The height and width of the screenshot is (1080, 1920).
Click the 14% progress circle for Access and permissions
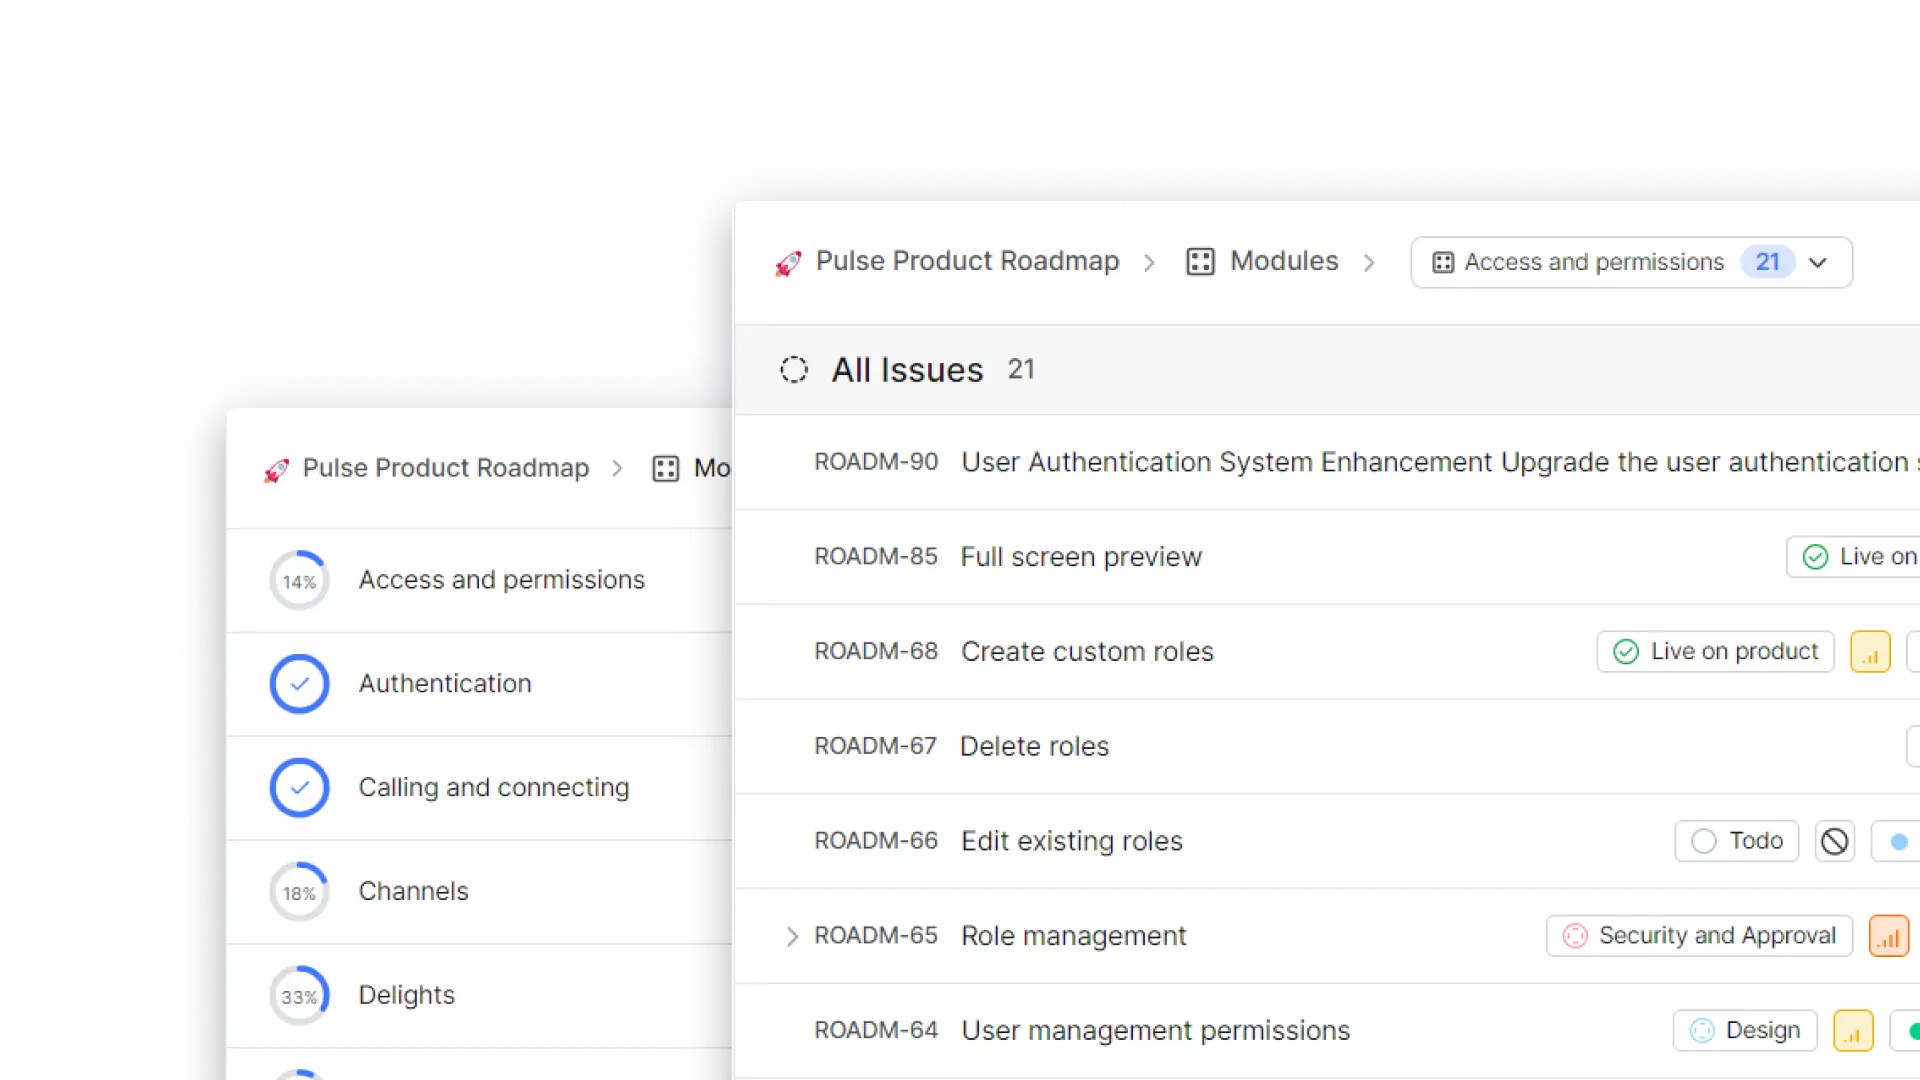pos(299,581)
